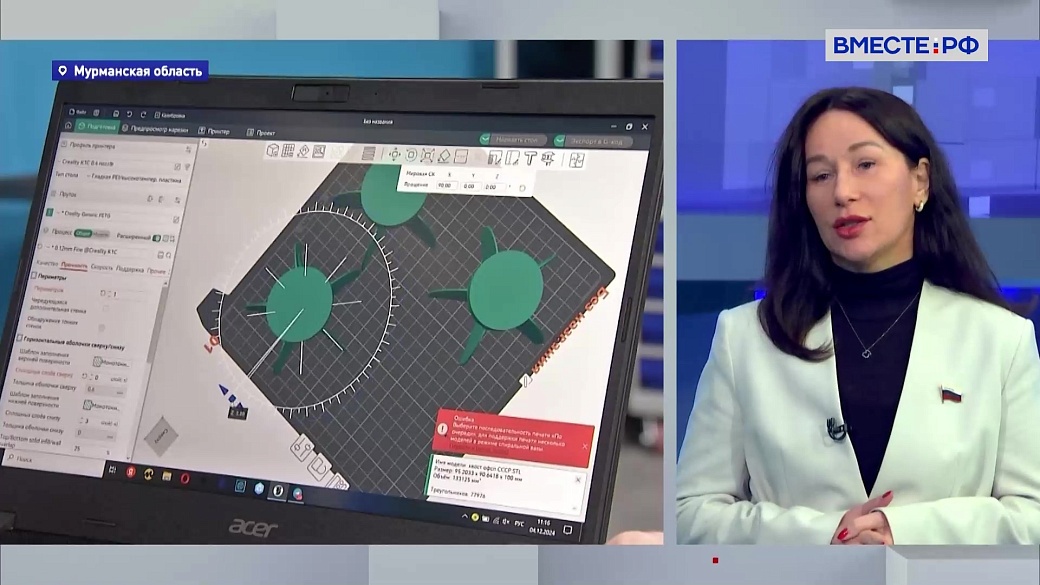Open Opera browser from the Windows taskbar
This screenshot has height=585, width=1040.
pos(185,478)
